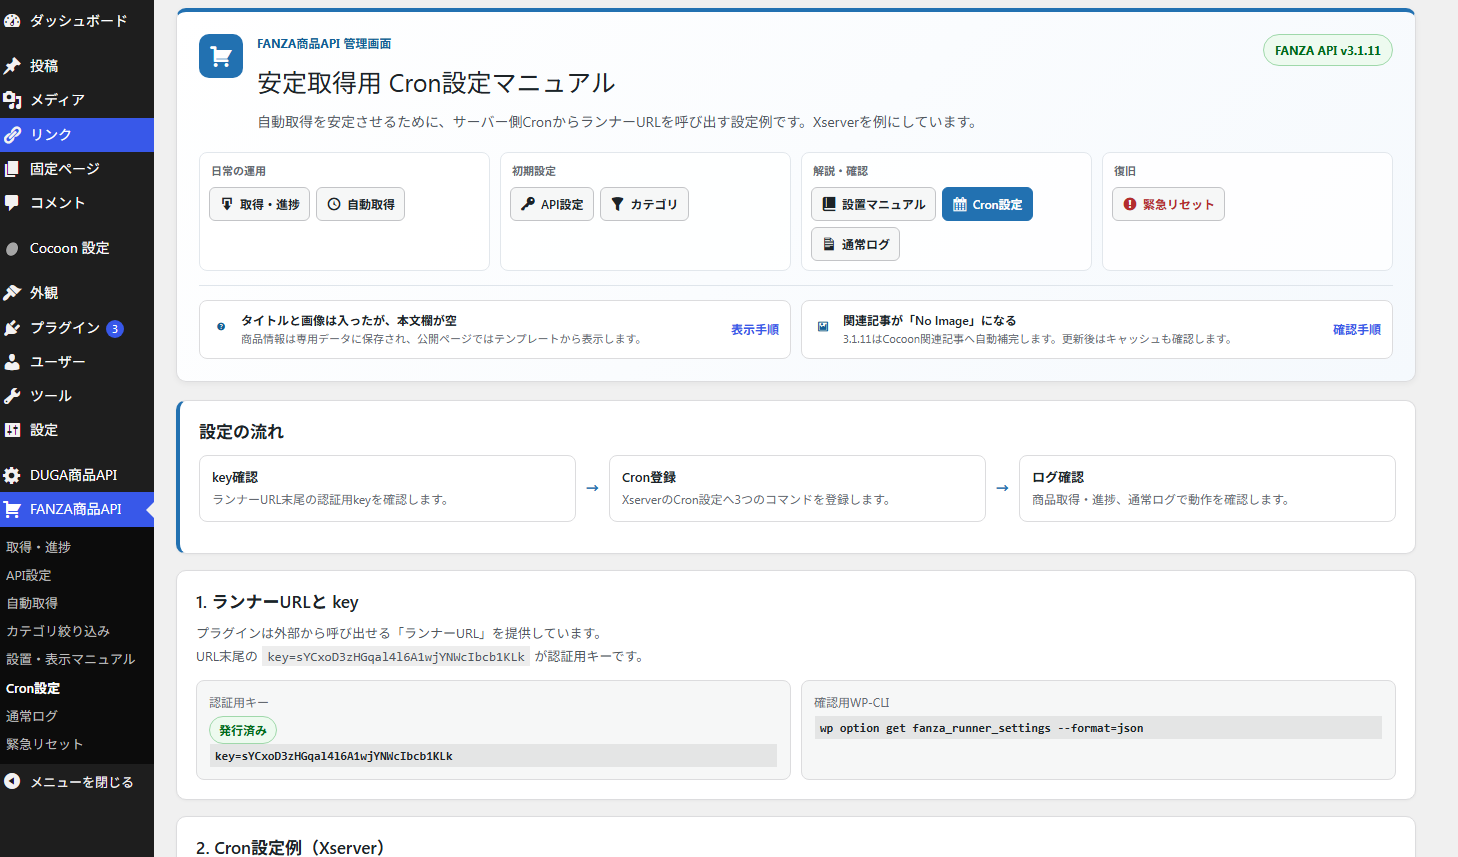Click the 安定取得用 Cron設定マニュアル heading

(436, 83)
